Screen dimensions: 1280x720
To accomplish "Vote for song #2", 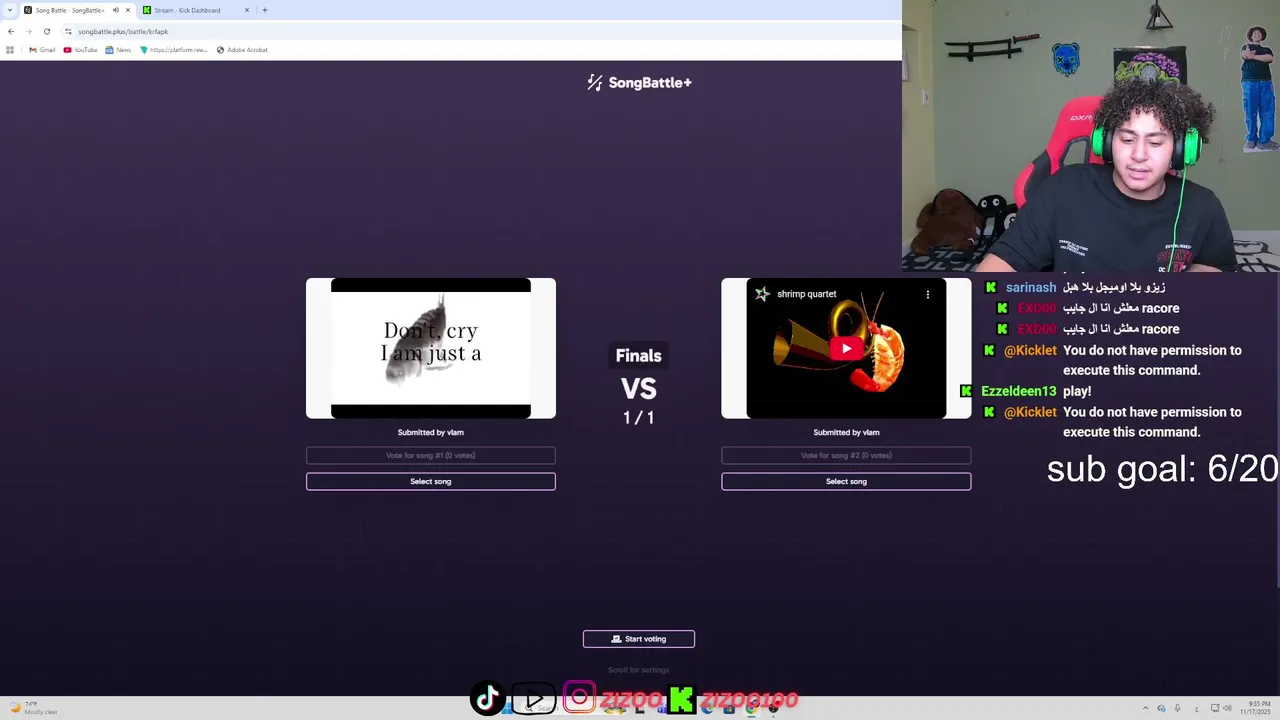I will (x=846, y=455).
